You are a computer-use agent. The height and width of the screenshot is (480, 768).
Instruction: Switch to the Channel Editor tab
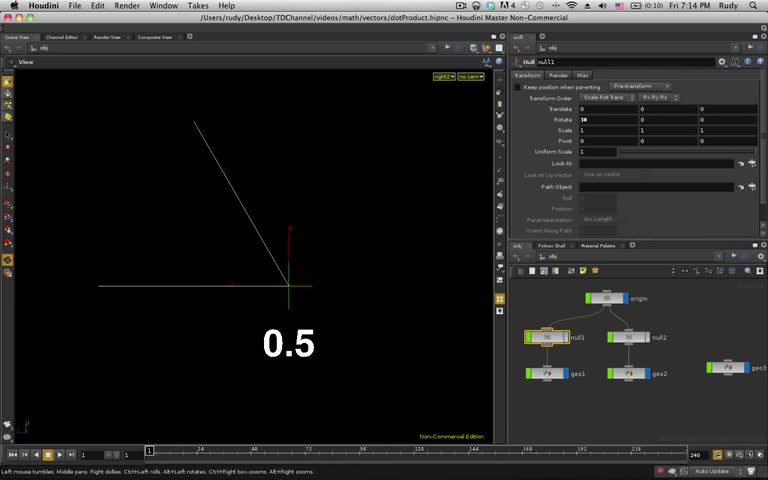(62, 37)
